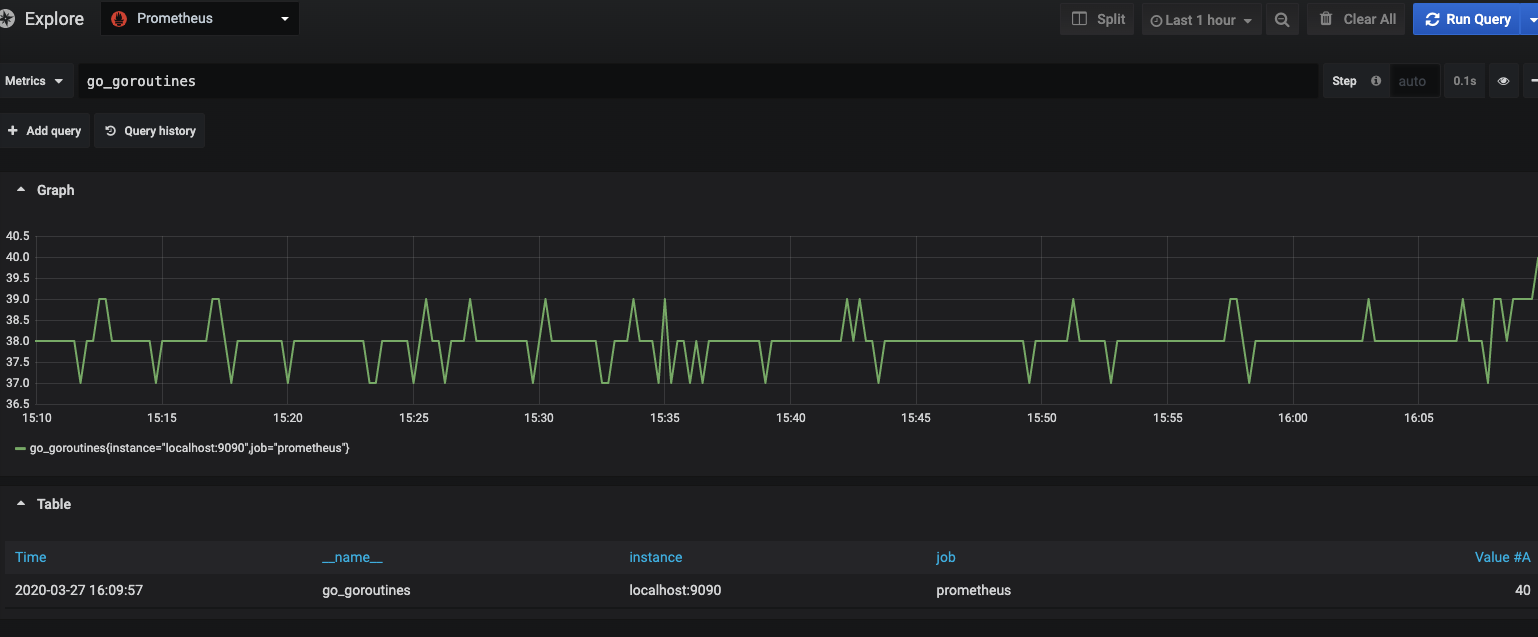
Task: Click the Add query button
Action: [44, 131]
